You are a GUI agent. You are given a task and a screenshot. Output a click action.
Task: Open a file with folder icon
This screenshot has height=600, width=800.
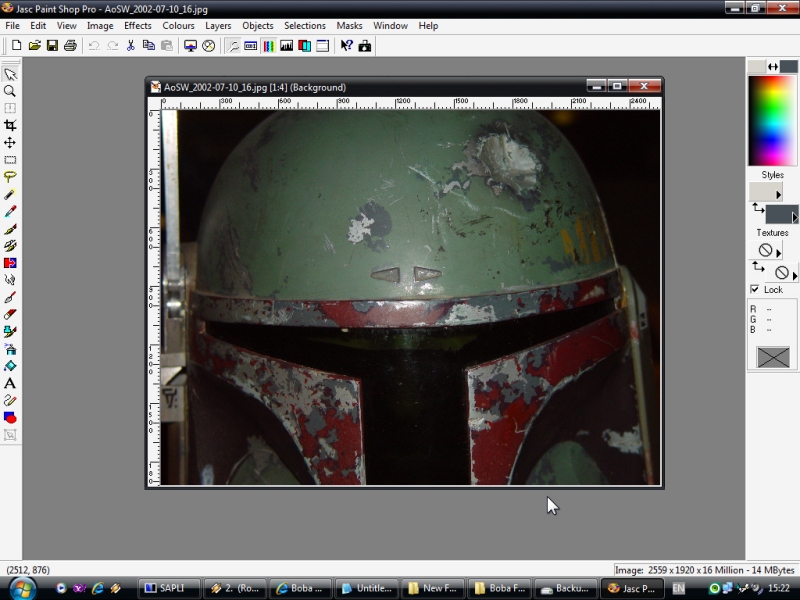[x=34, y=46]
